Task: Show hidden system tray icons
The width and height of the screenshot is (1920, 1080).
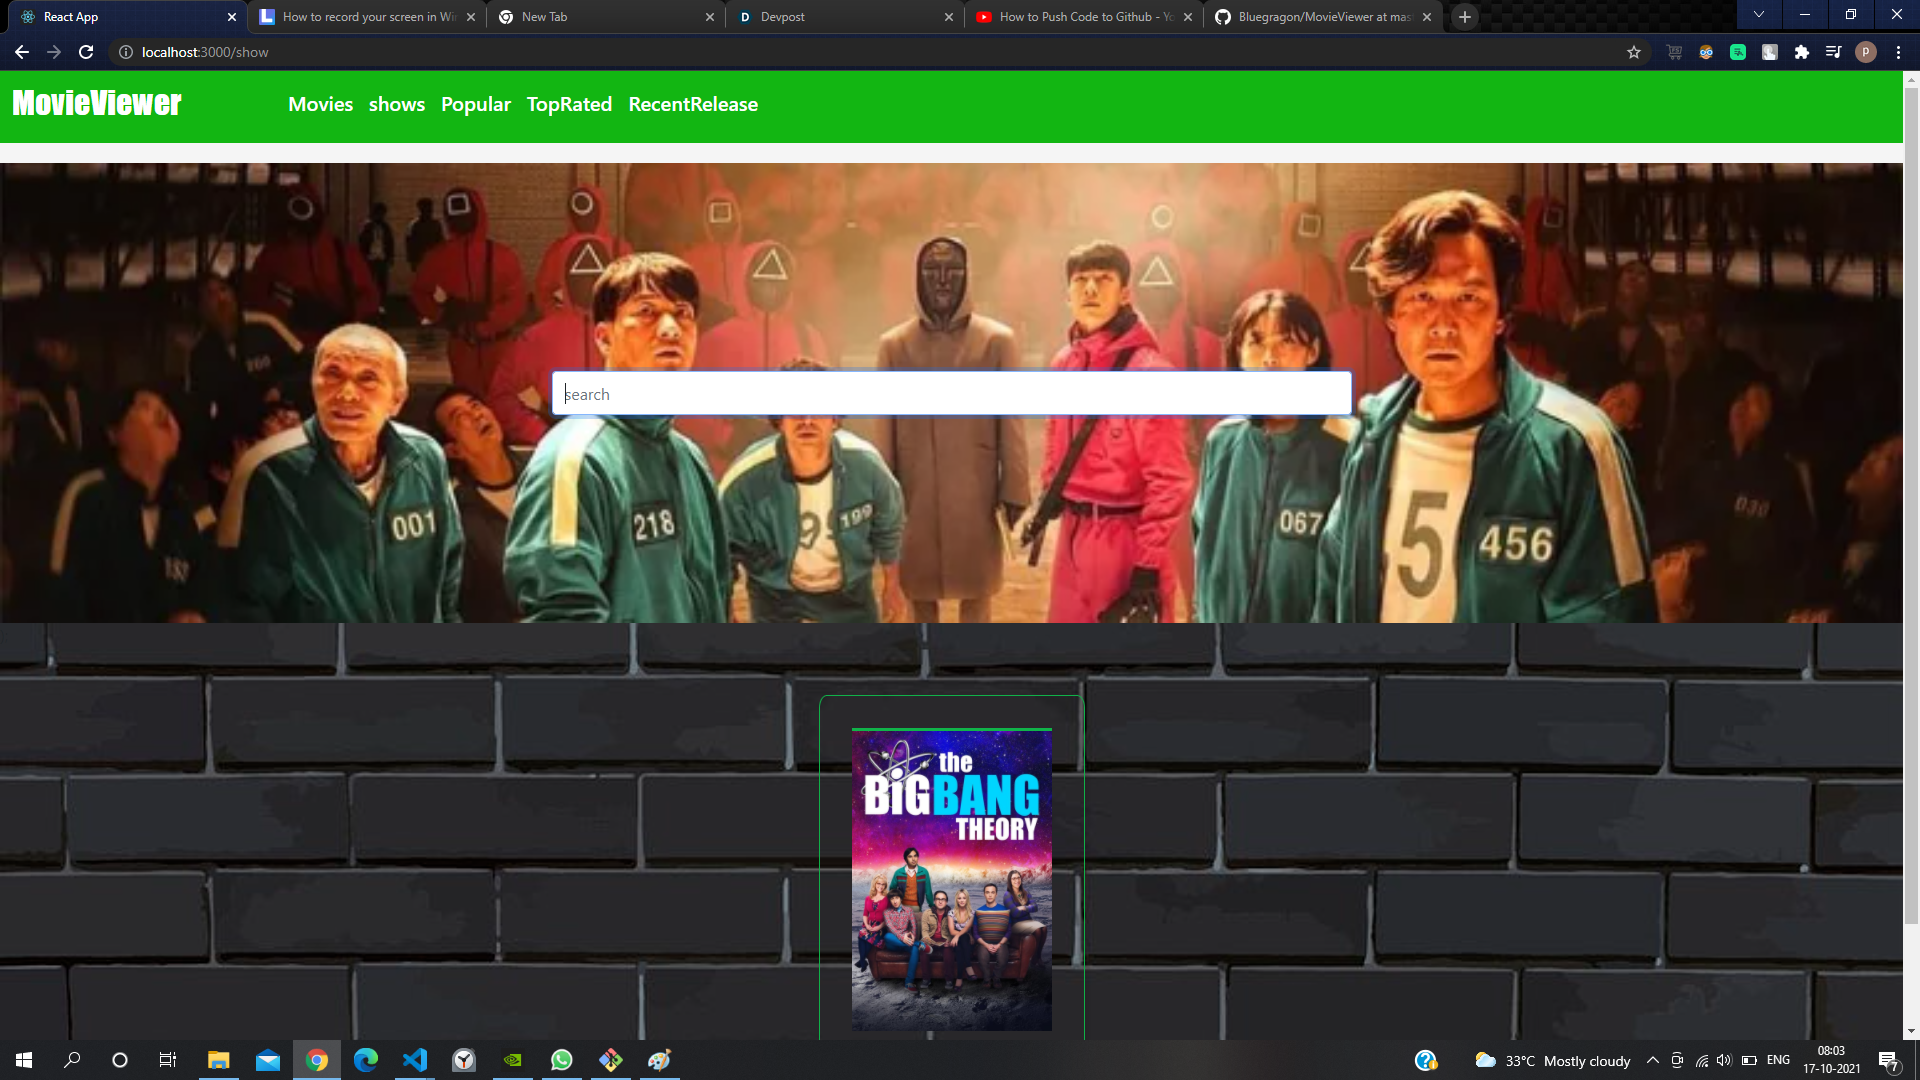Action: click(1652, 1060)
